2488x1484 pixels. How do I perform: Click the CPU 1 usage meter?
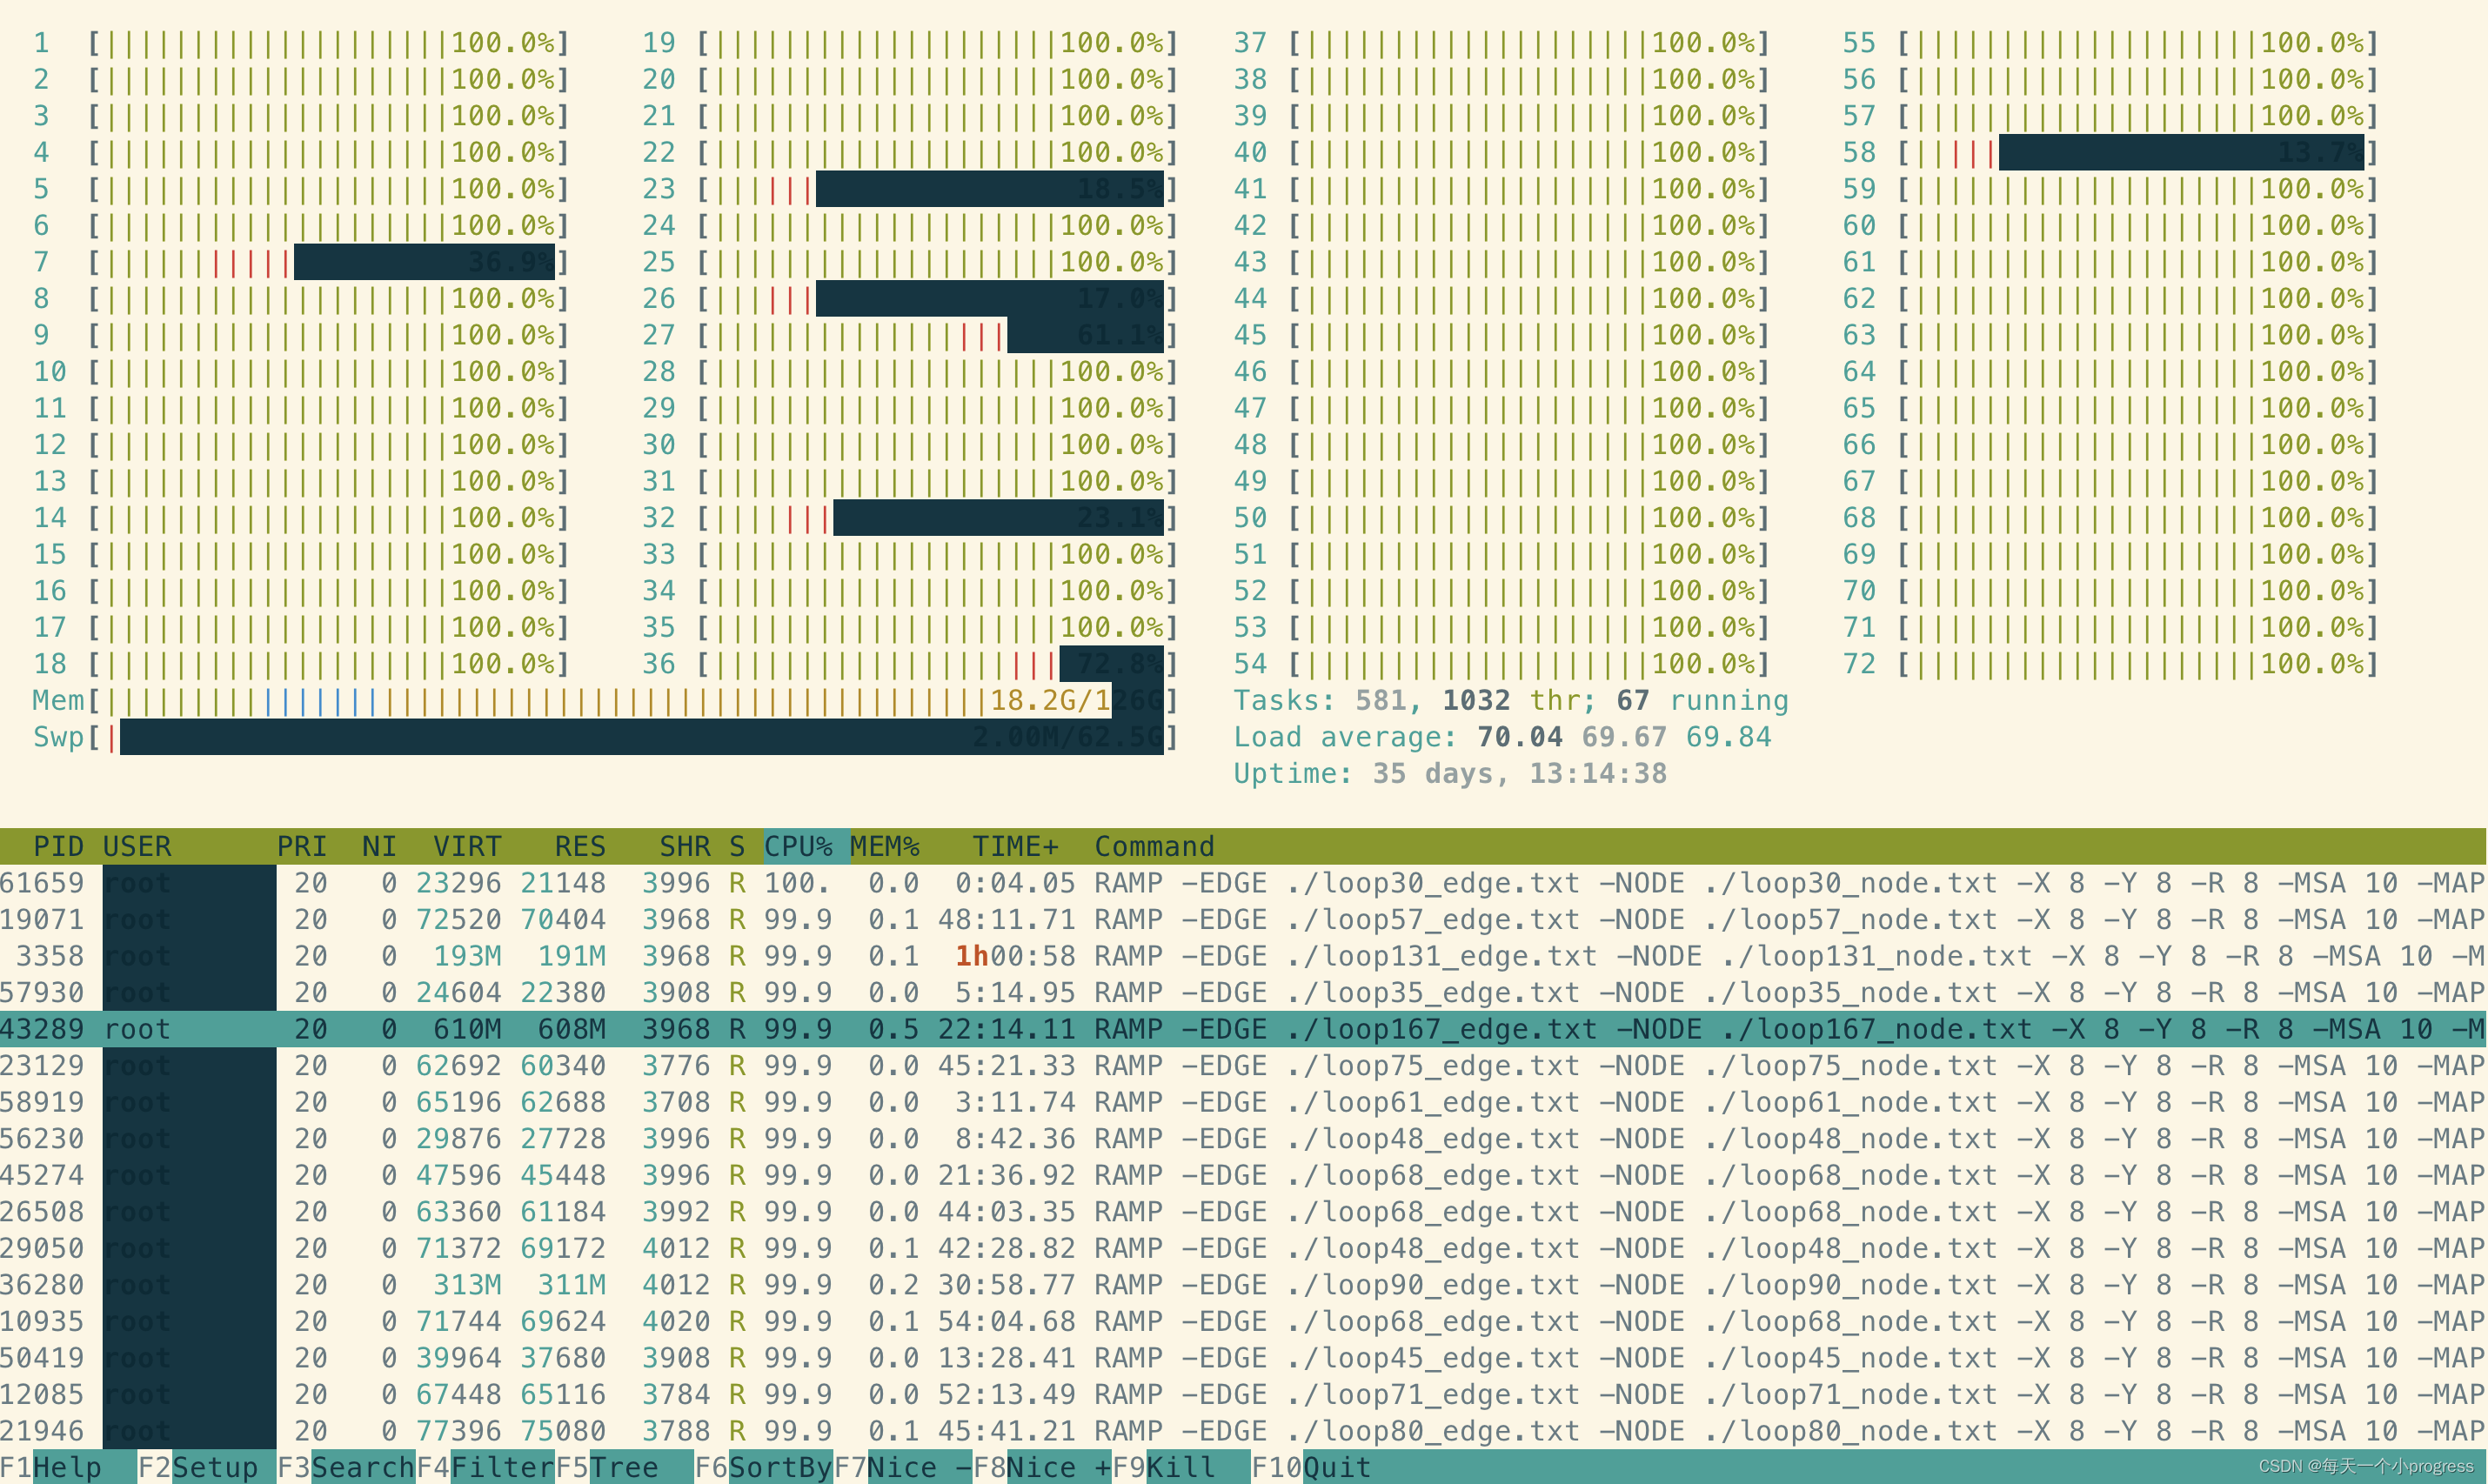pos(301,43)
